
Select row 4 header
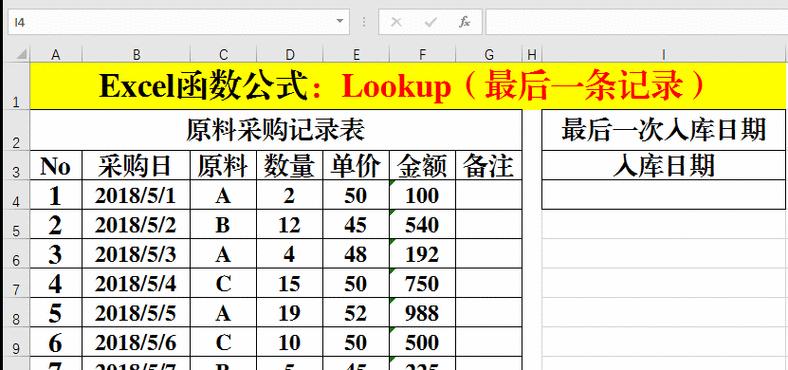(x=16, y=195)
